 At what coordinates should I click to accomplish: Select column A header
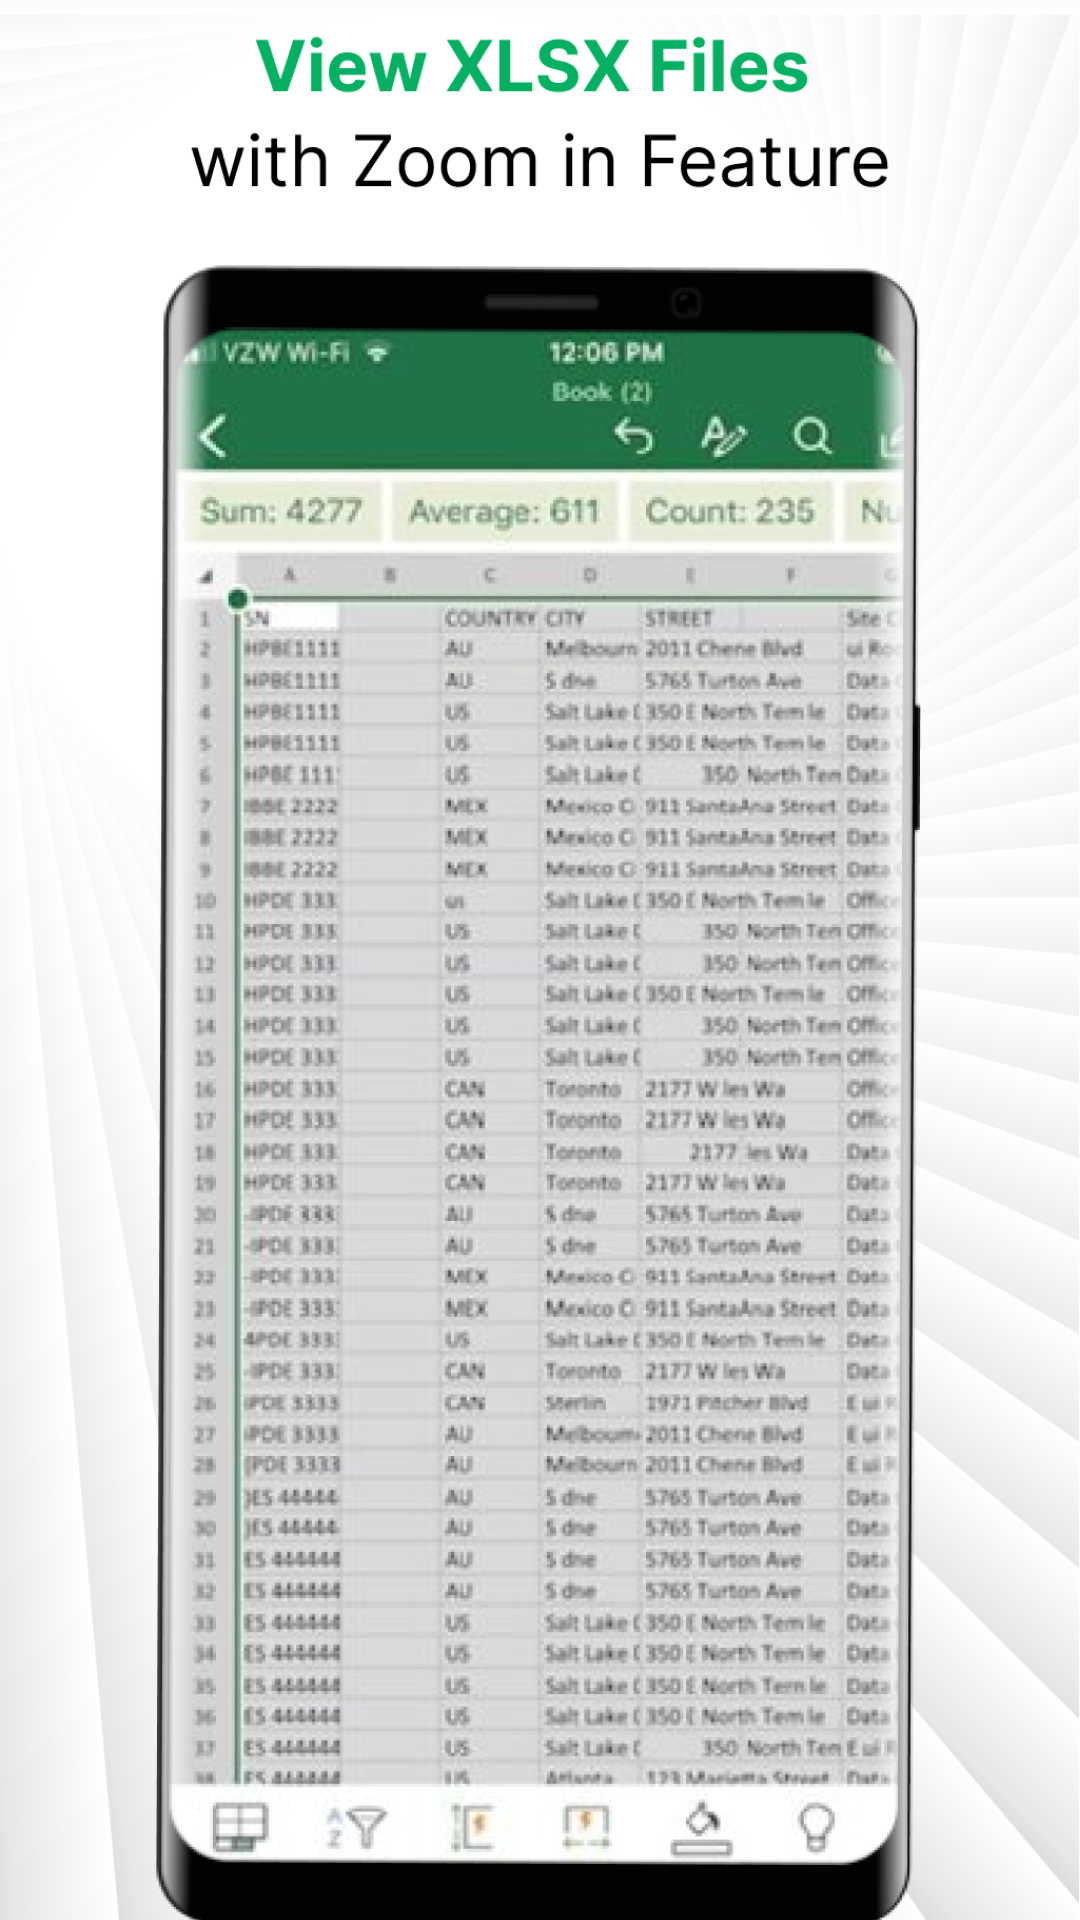tap(290, 575)
